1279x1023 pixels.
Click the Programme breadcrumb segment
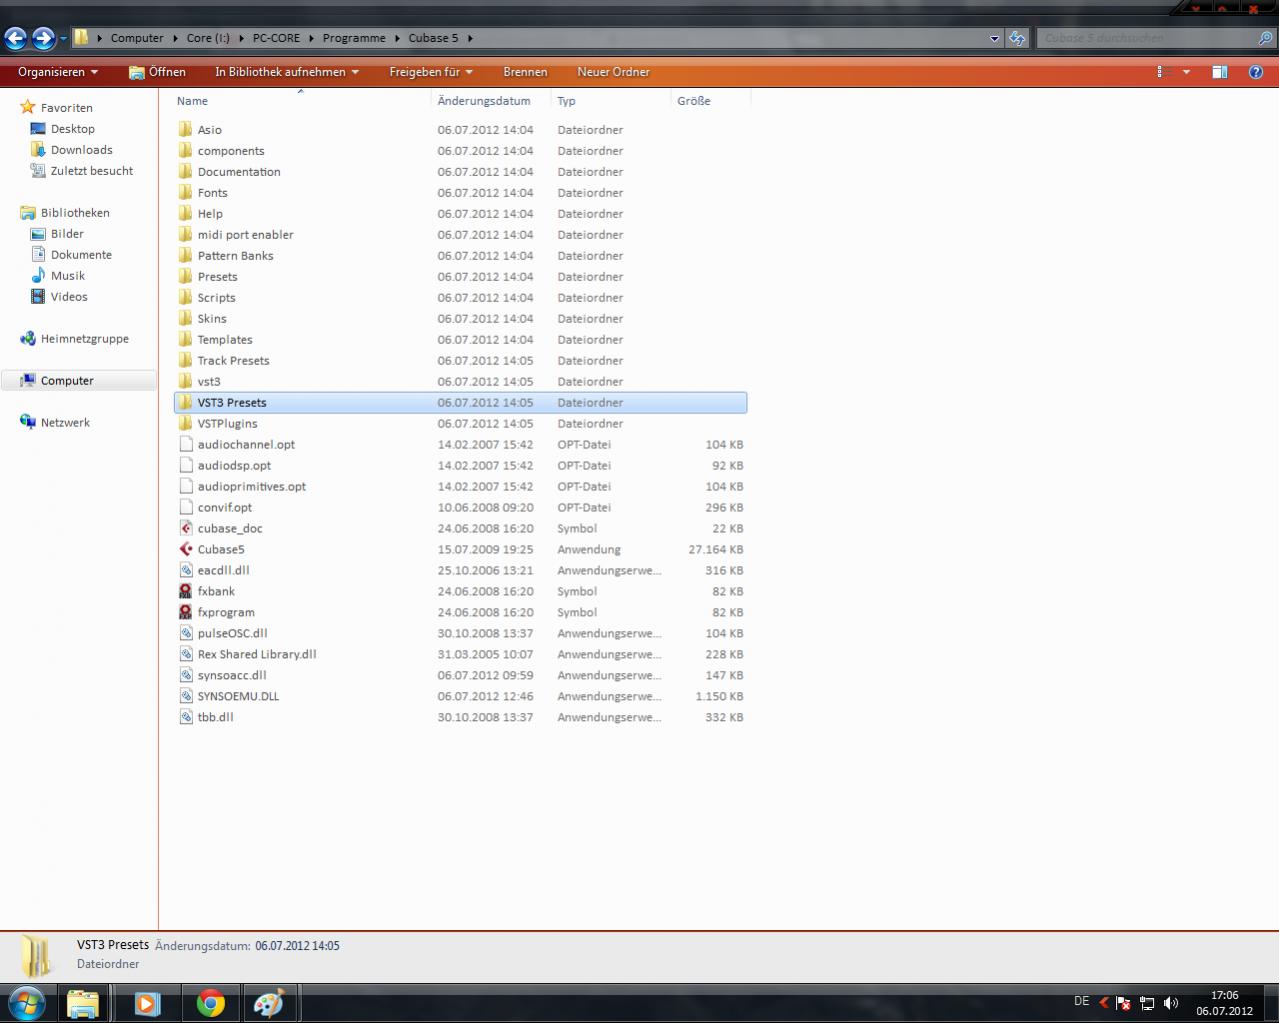tap(354, 38)
